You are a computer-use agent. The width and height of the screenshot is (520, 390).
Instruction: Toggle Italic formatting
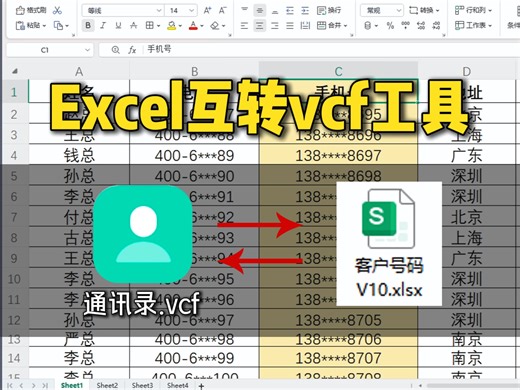click(x=103, y=25)
